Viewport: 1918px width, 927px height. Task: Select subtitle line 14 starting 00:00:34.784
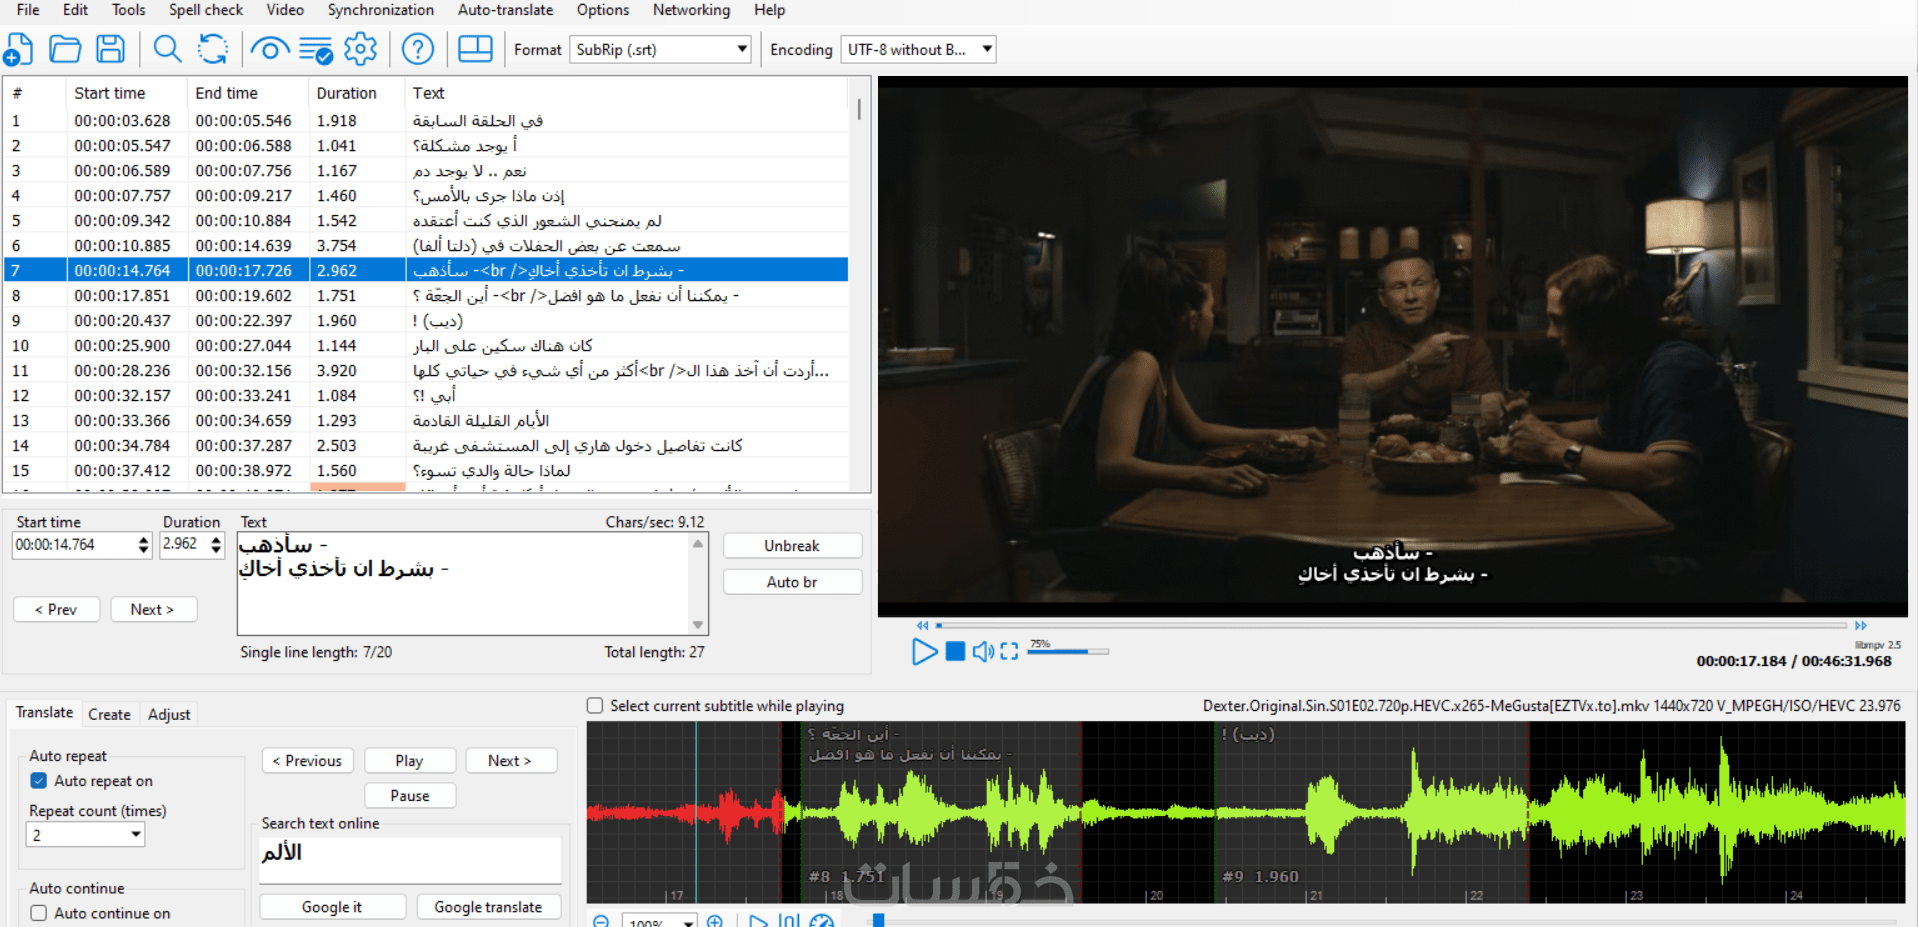pos(427,446)
